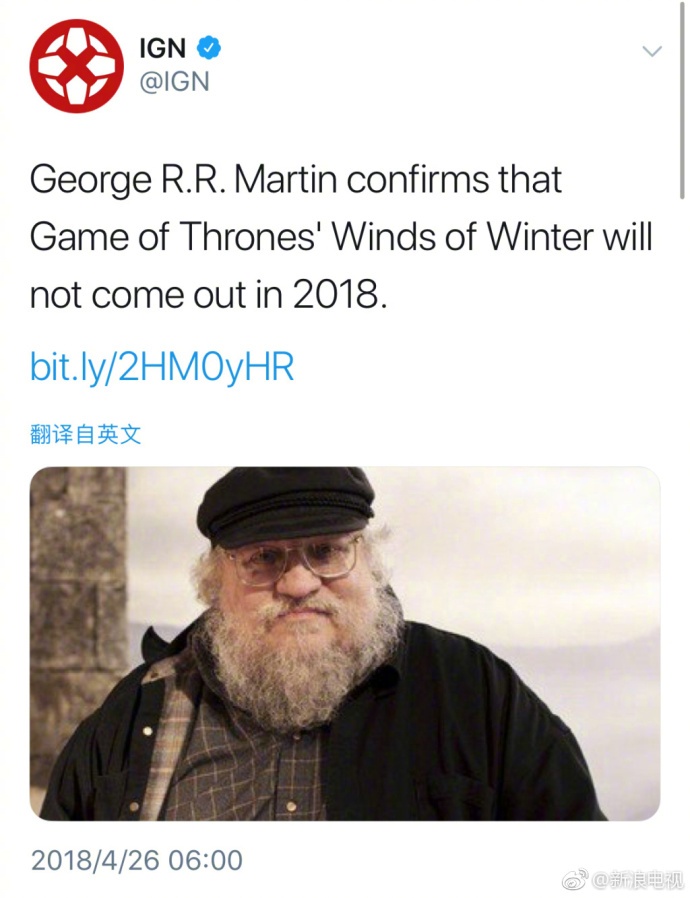
Task: Open the George R.R. Martin photo
Action: click(345, 643)
